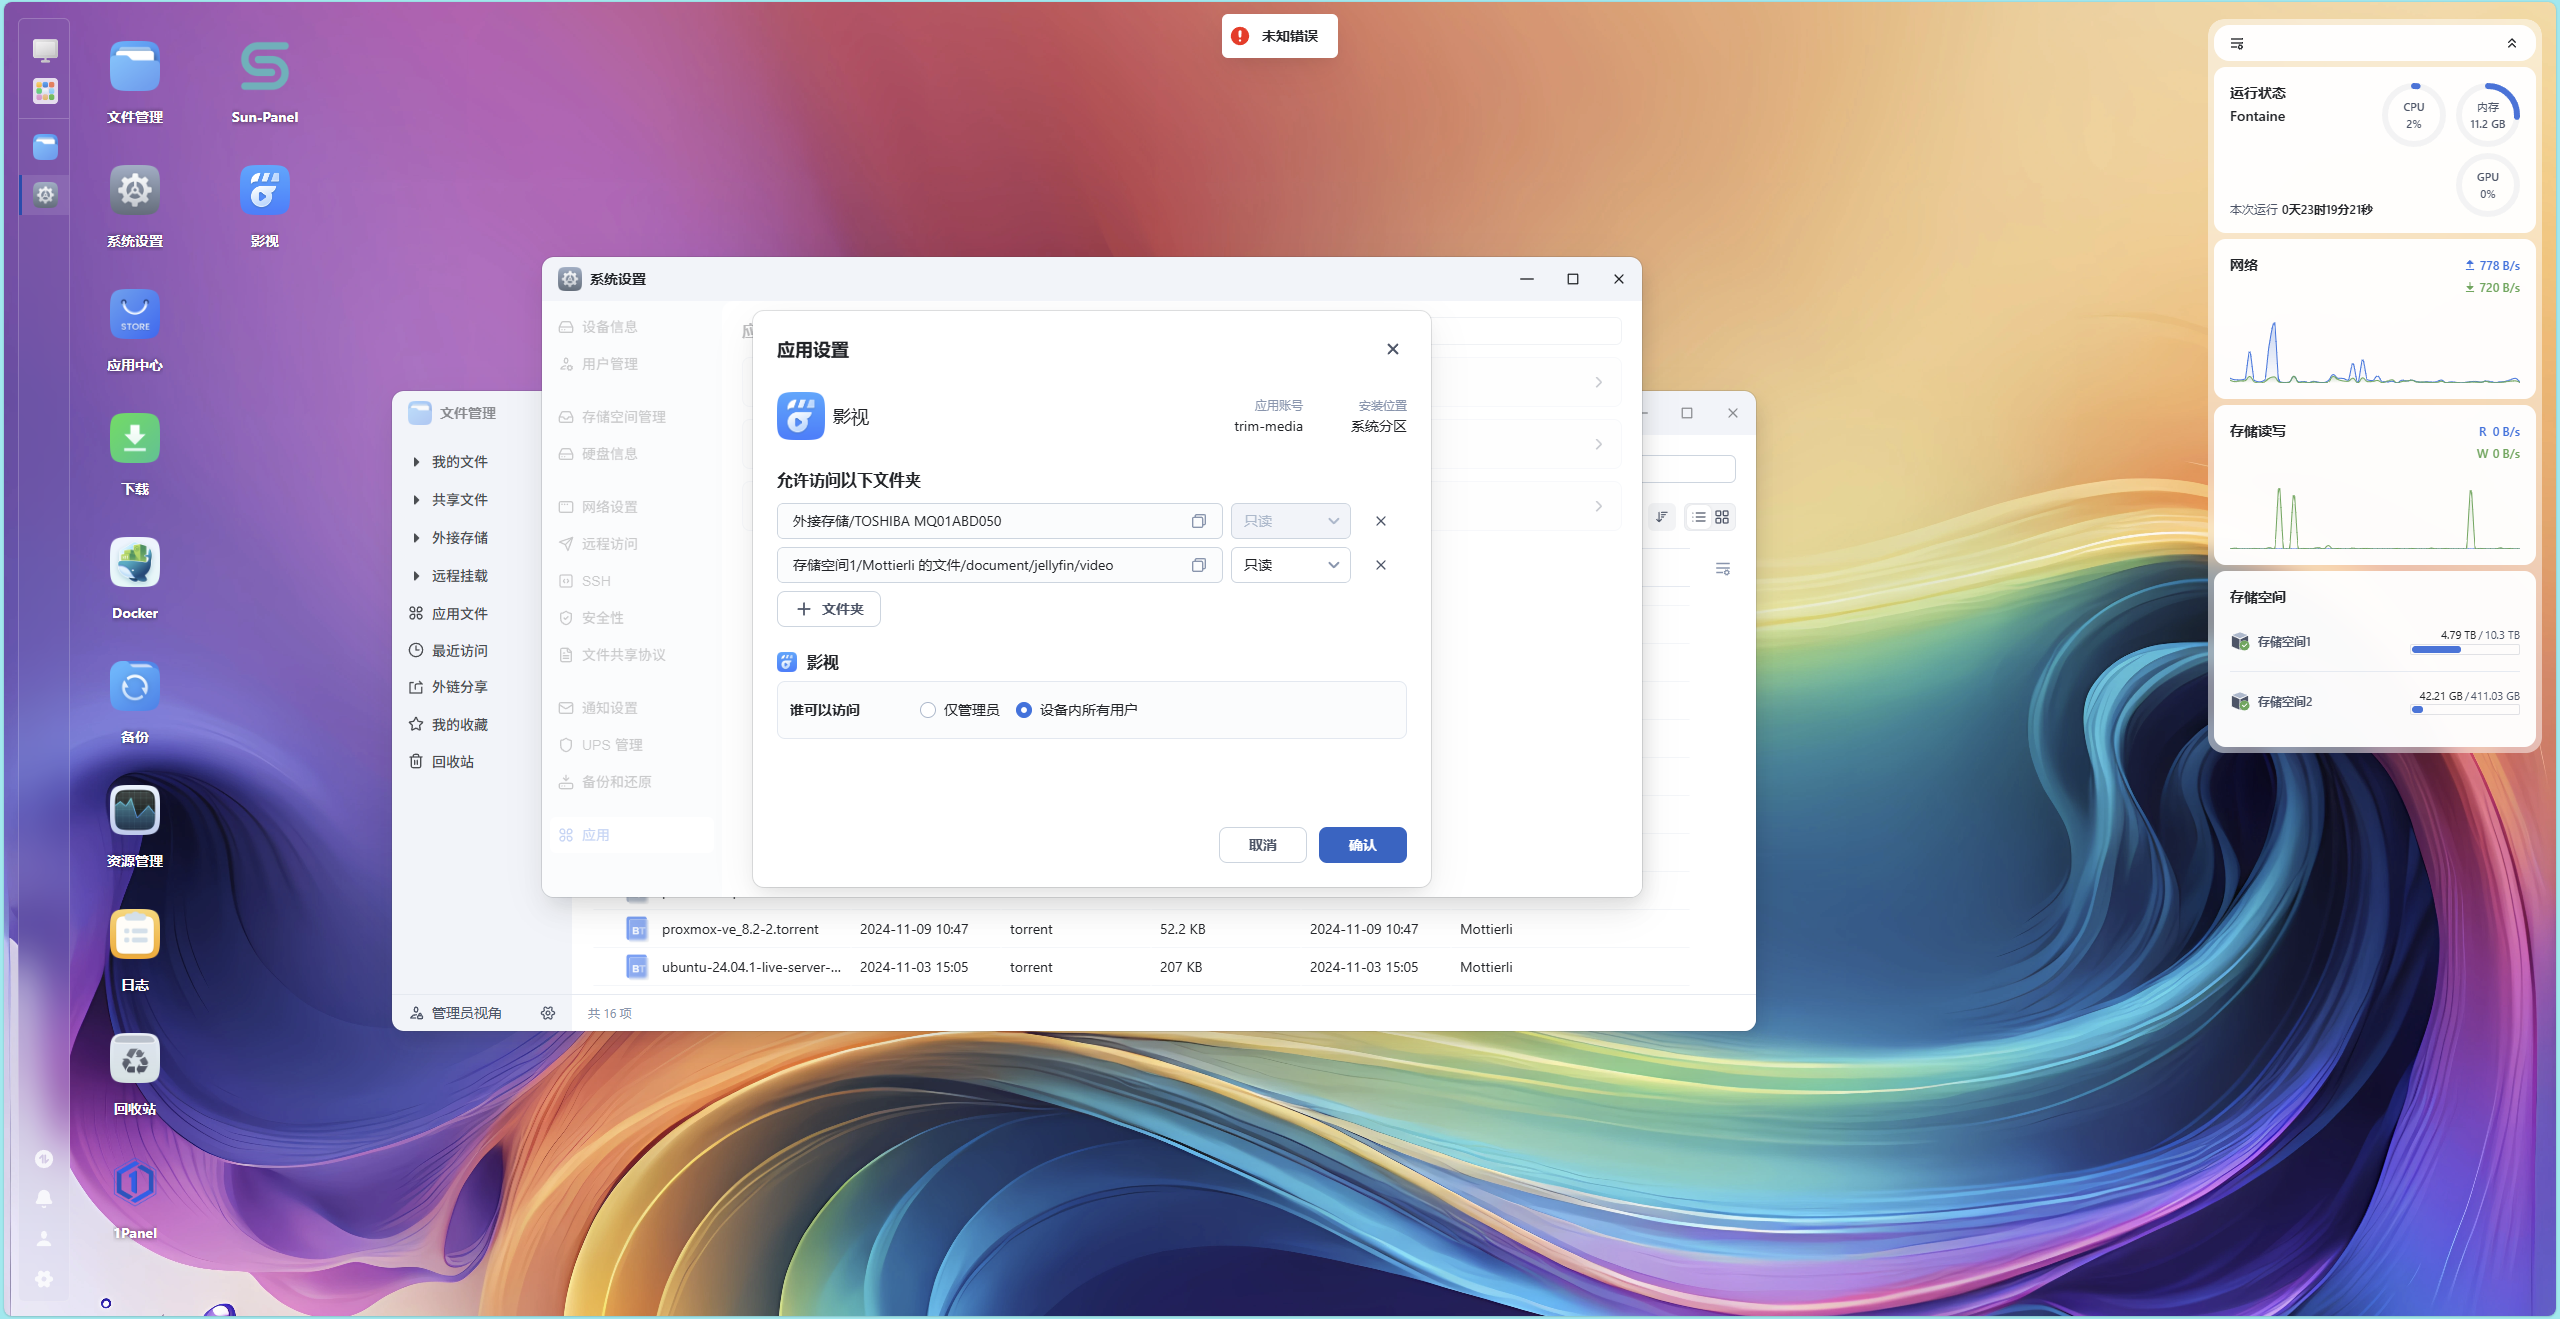2560x1319 pixels.
Task: Click the 存储空间1 usage bar
Action: point(2464,650)
